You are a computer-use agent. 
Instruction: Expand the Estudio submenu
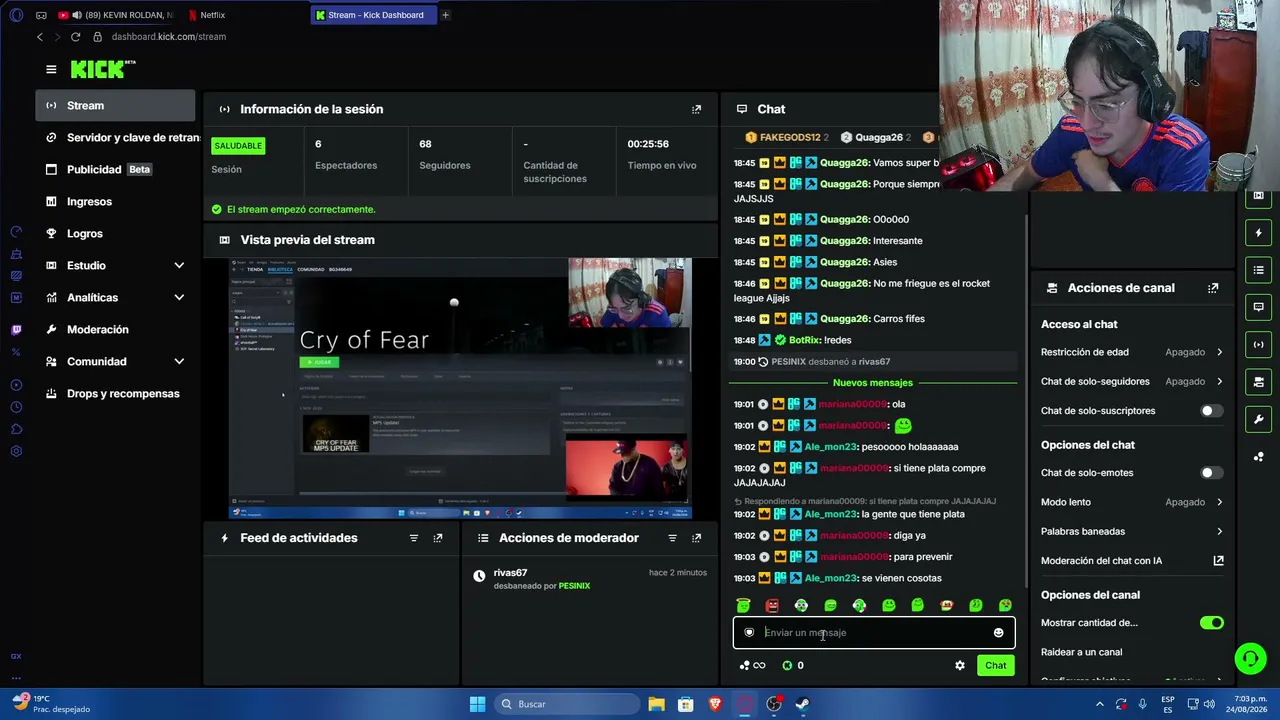(x=179, y=266)
